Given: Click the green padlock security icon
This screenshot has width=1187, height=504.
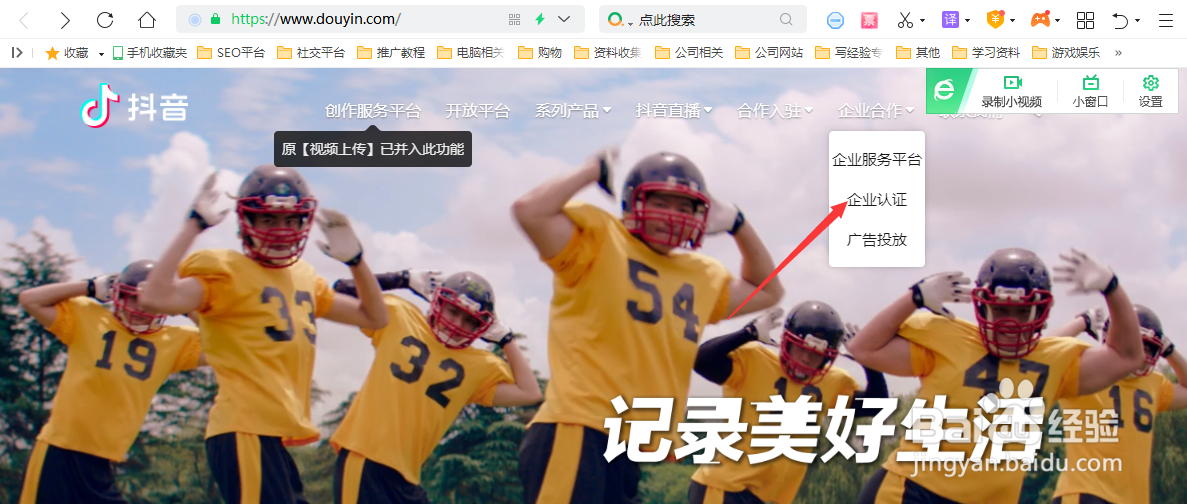Looking at the screenshot, I should coord(217,20).
